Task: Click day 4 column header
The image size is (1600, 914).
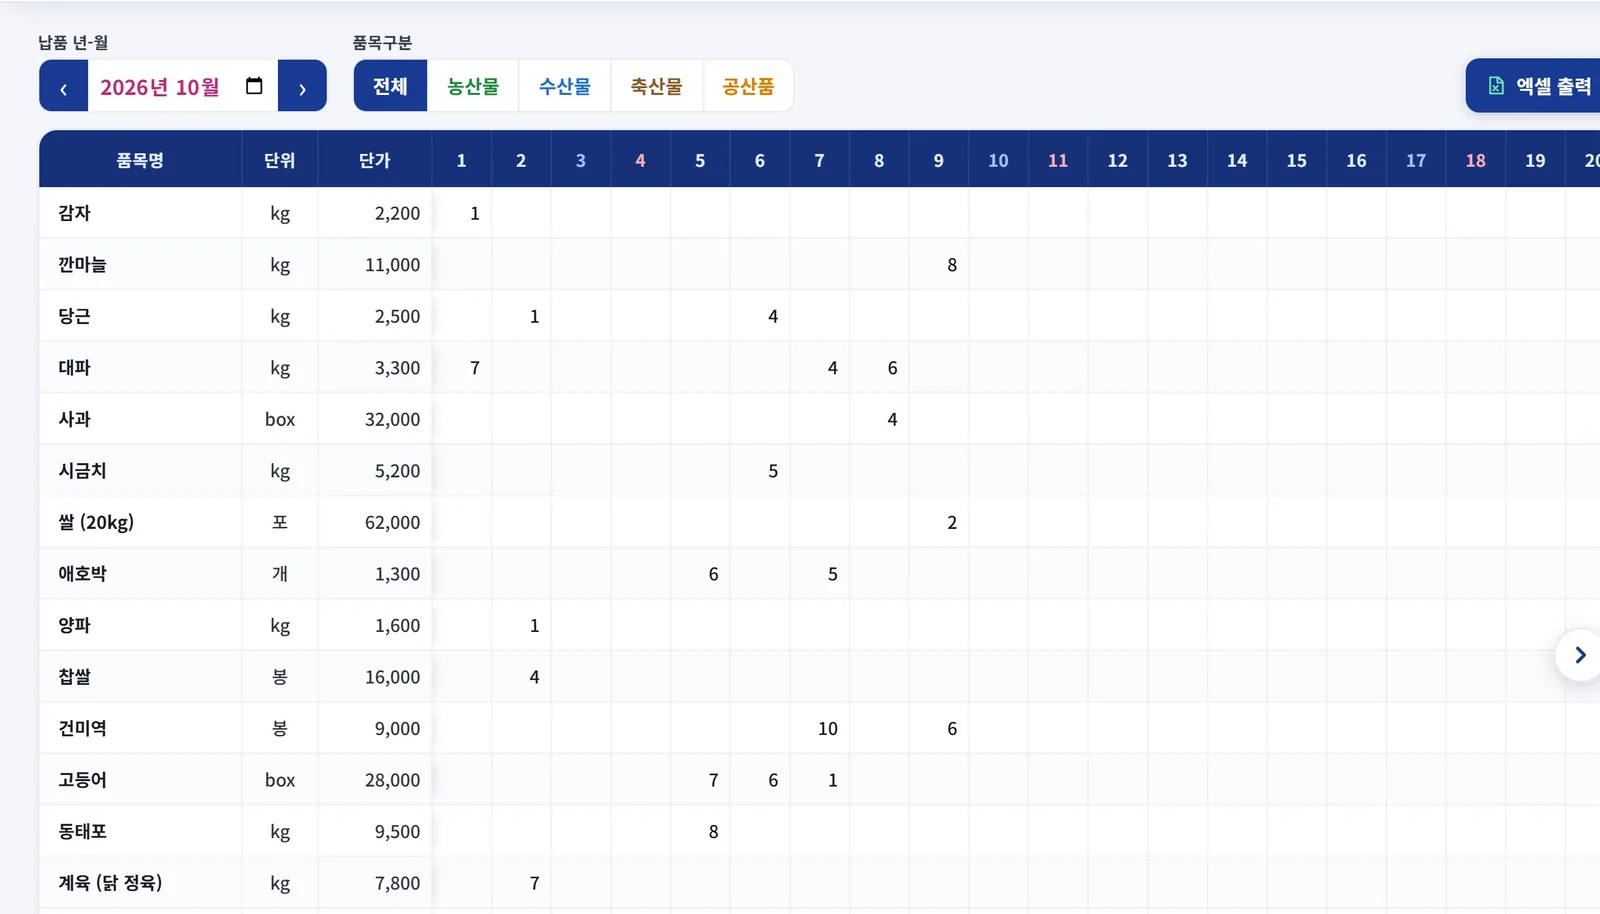Action: pyautogui.click(x=640, y=160)
